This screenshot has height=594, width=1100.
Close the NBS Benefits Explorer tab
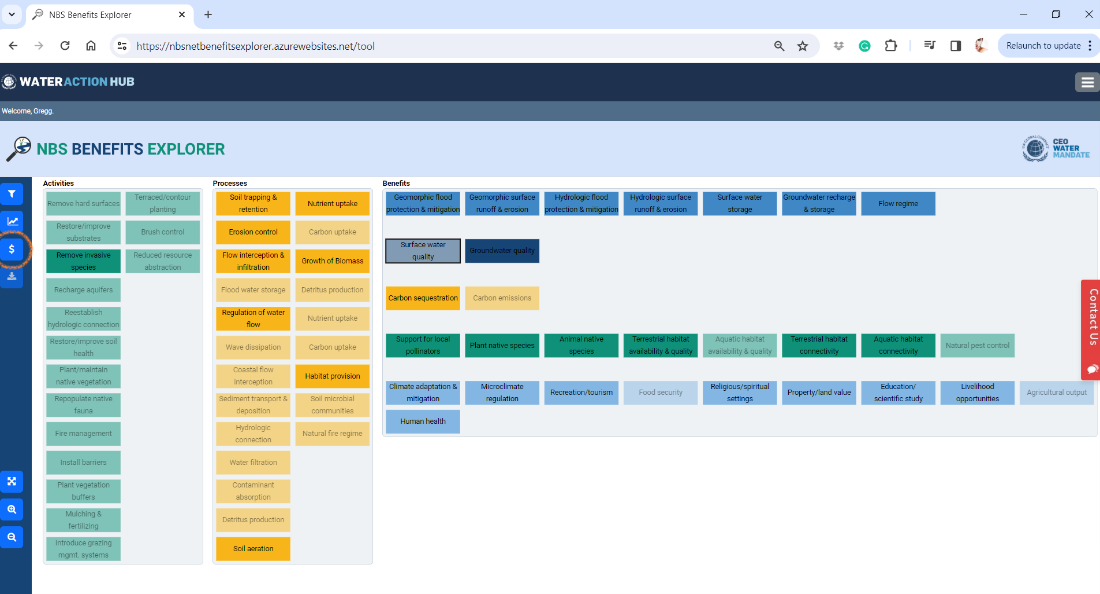coord(182,14)
